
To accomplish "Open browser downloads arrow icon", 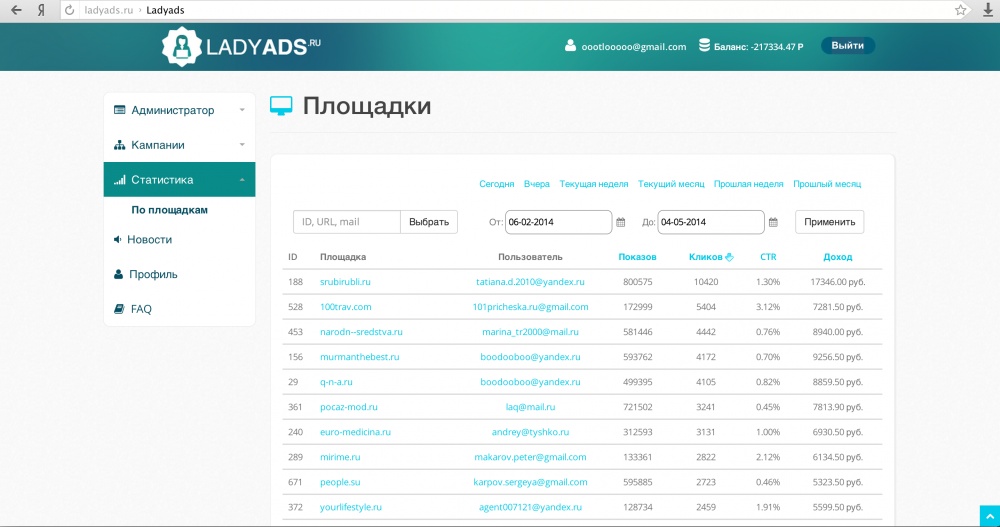I will [988, 10].
